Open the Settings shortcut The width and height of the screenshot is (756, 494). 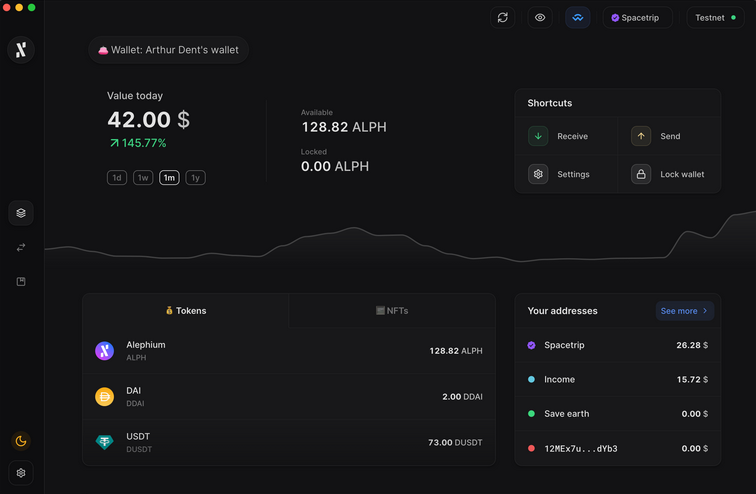566,174
